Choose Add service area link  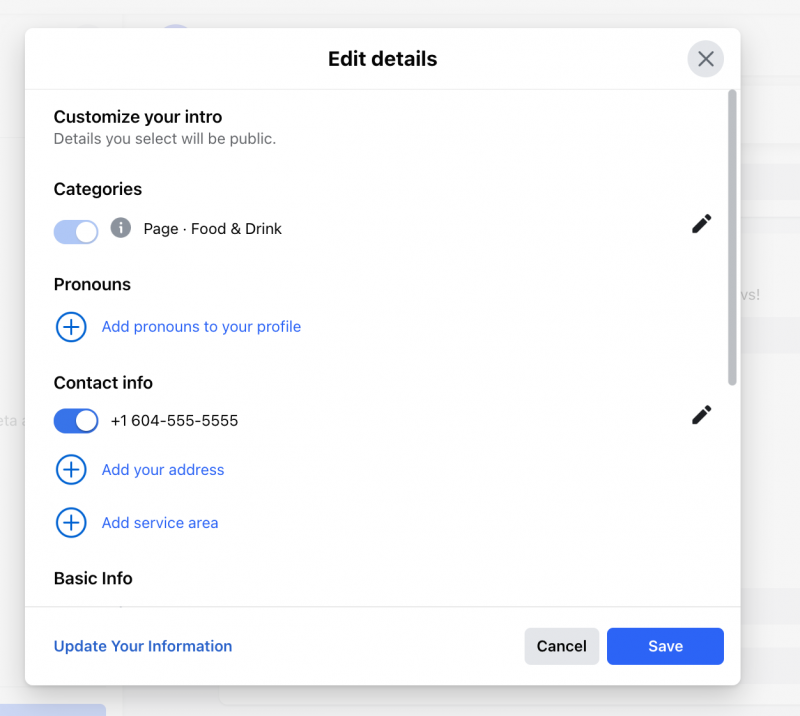[160, 523]
